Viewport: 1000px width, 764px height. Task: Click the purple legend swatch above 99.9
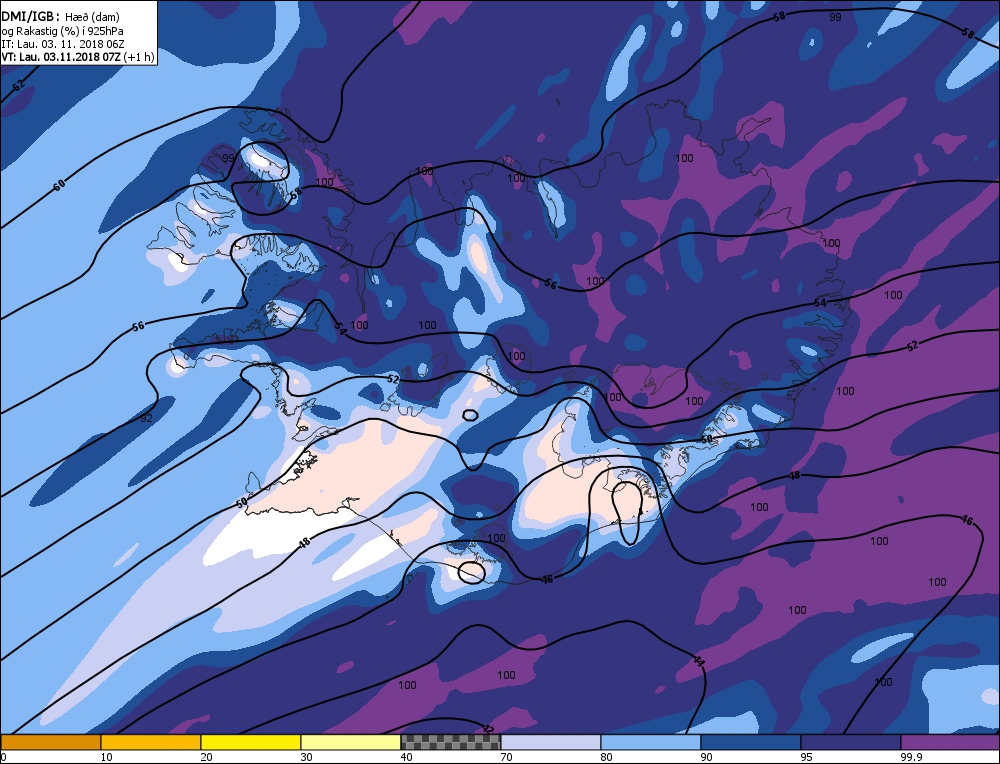(951, 742)
